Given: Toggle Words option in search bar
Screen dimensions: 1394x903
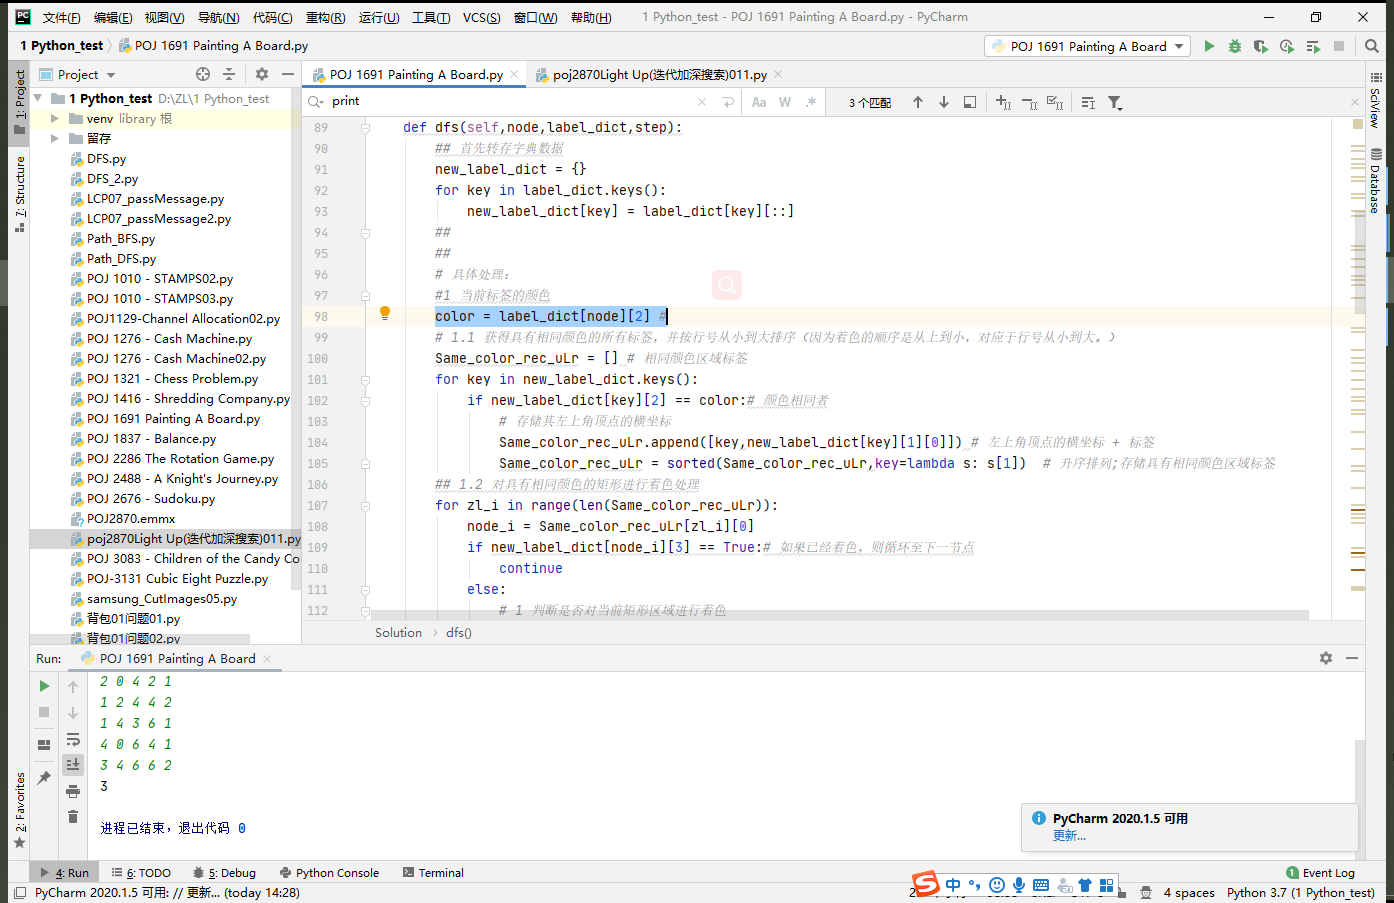Looking at the screenshot, I should [x=785, y=102].
